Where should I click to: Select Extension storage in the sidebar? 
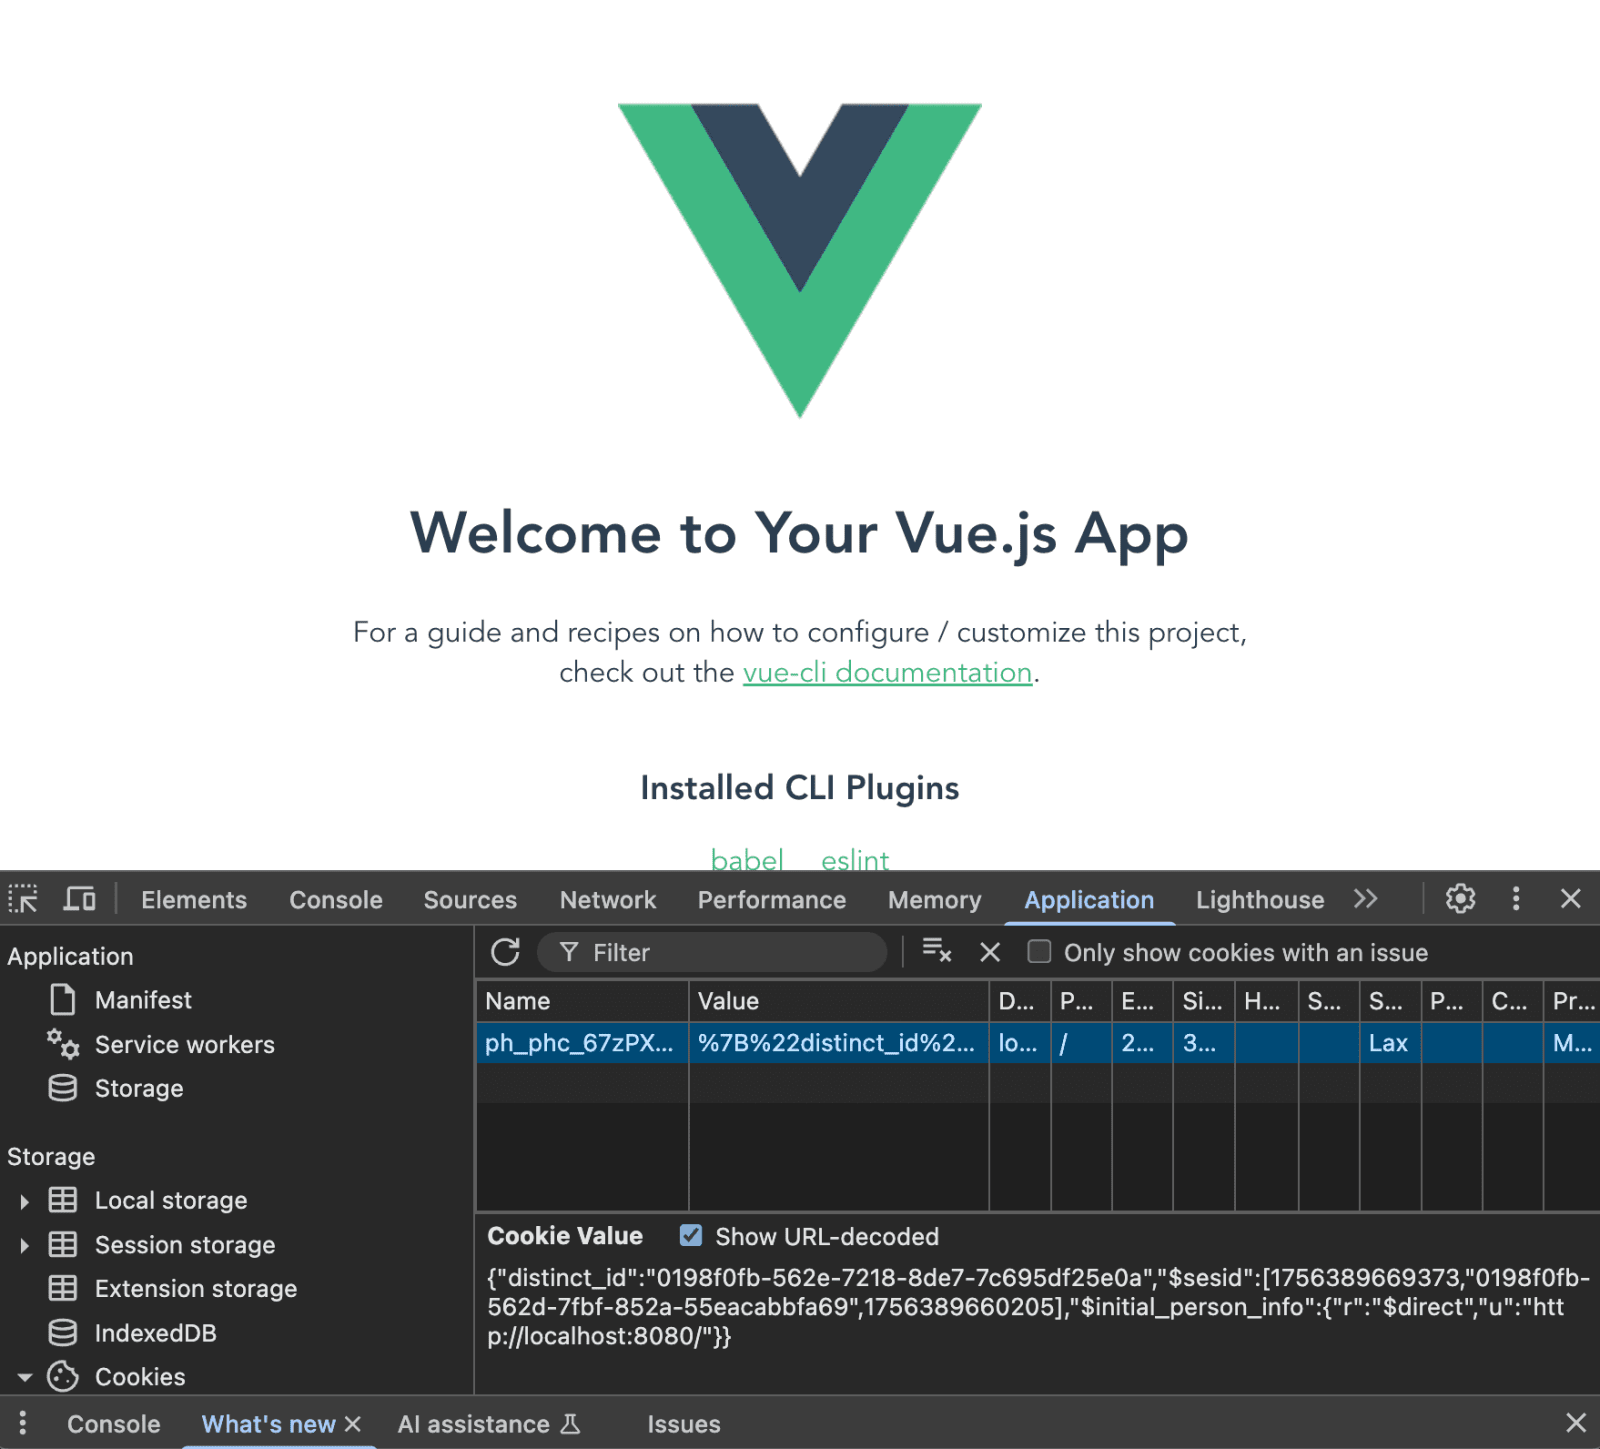[196, 1289]
